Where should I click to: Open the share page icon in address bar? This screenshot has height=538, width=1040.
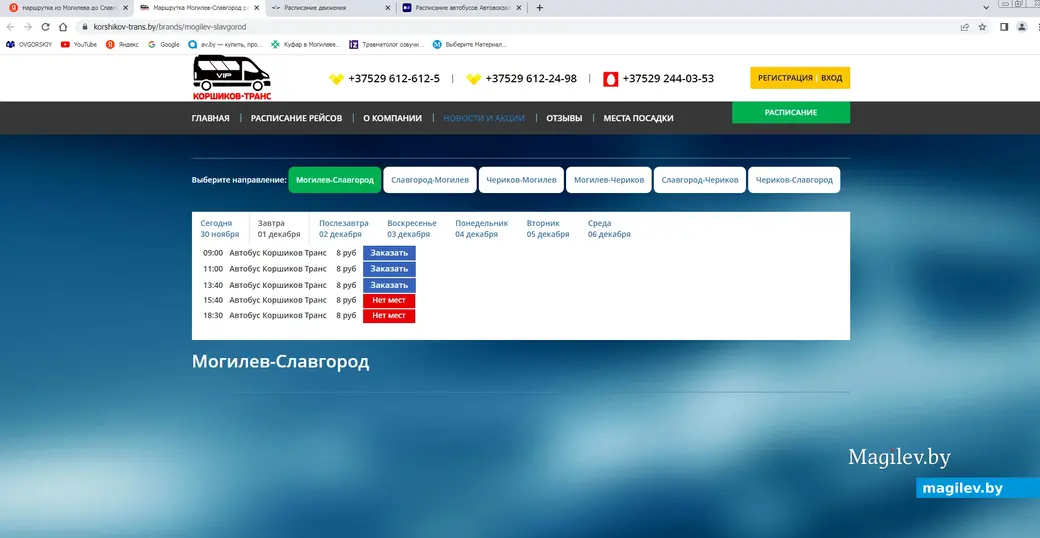tap(964, 27)
